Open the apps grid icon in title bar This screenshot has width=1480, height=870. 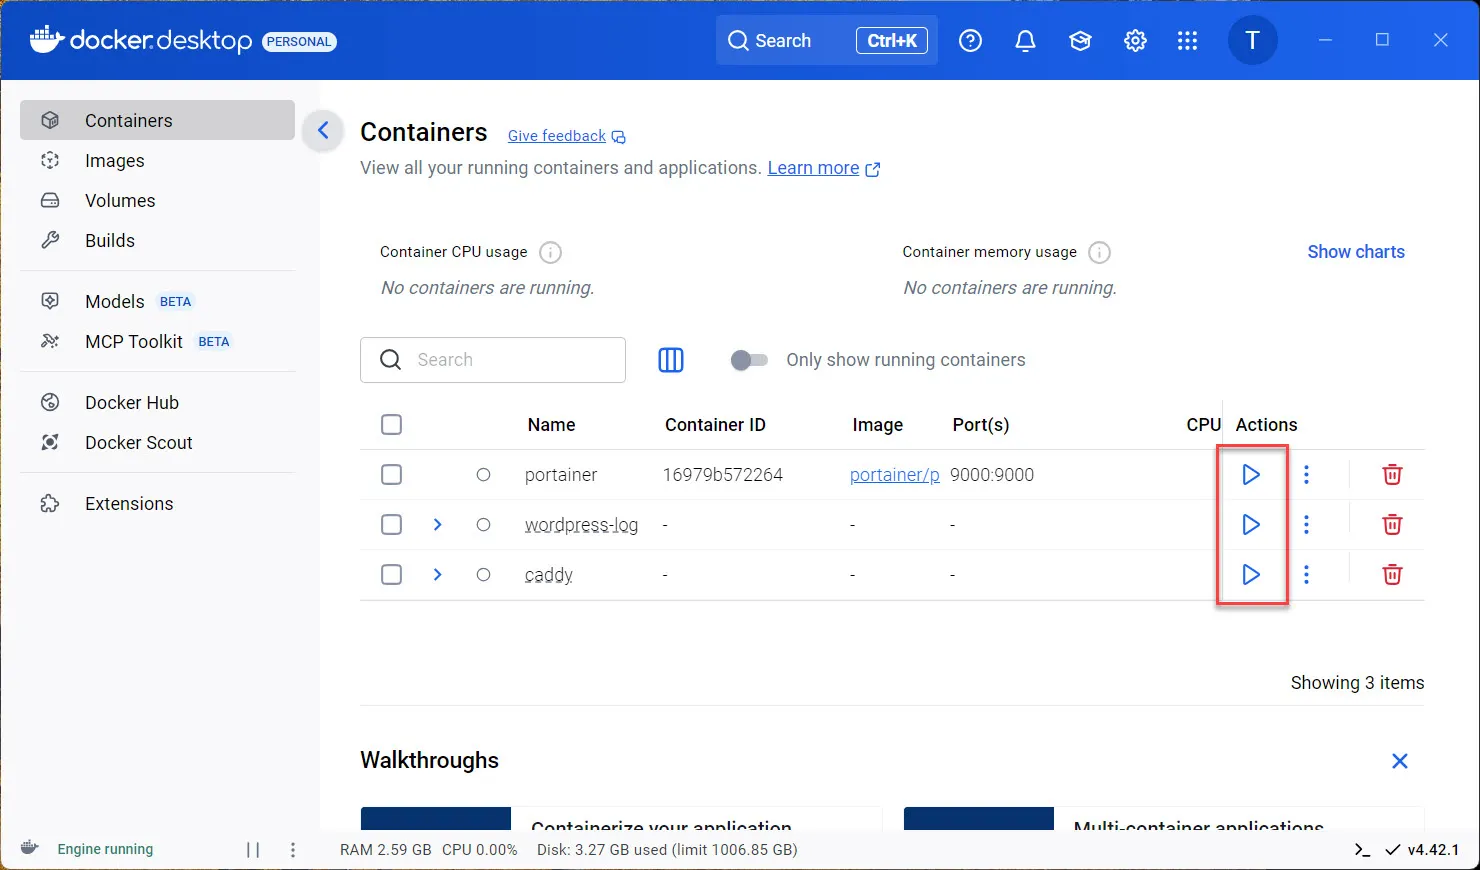[1187, 40]
